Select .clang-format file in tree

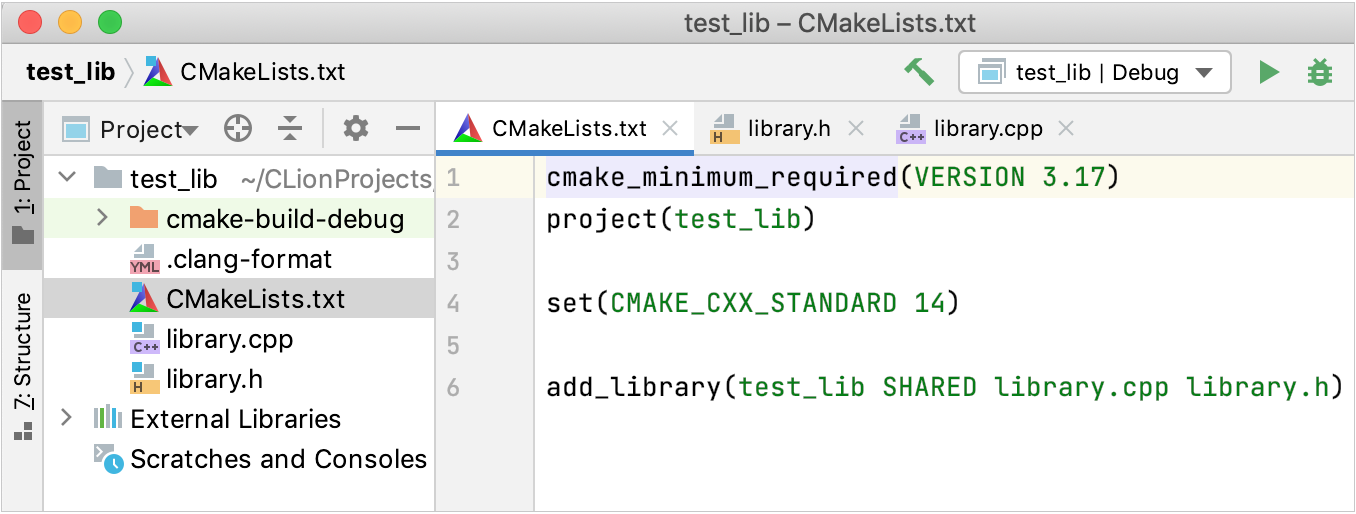coord(249,259)
